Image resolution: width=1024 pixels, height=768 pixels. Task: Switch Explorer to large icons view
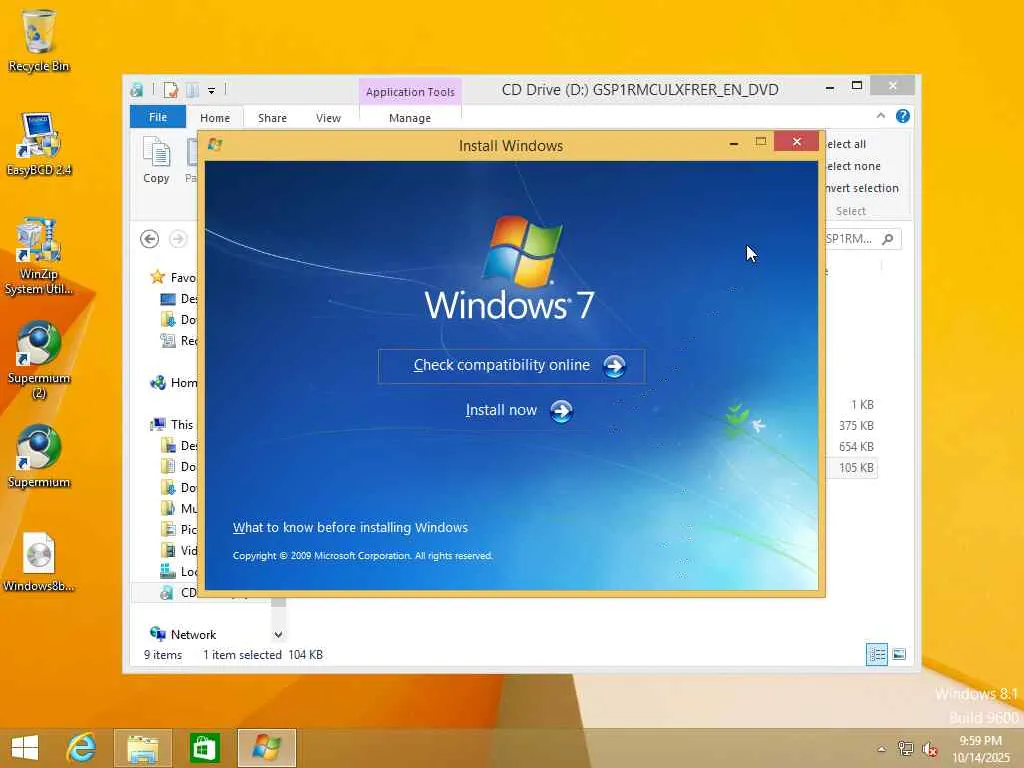point(899,654)
